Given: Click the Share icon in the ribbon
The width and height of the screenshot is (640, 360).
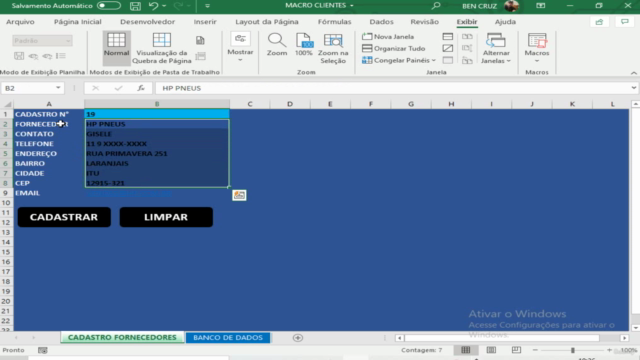Looking at the screenshot, I should pos(599,22).
